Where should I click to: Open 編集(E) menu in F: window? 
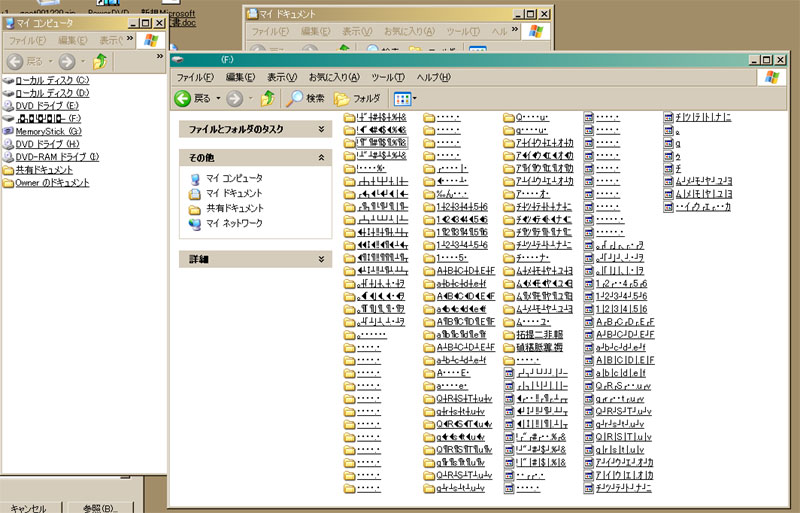(x=240, y=77)
